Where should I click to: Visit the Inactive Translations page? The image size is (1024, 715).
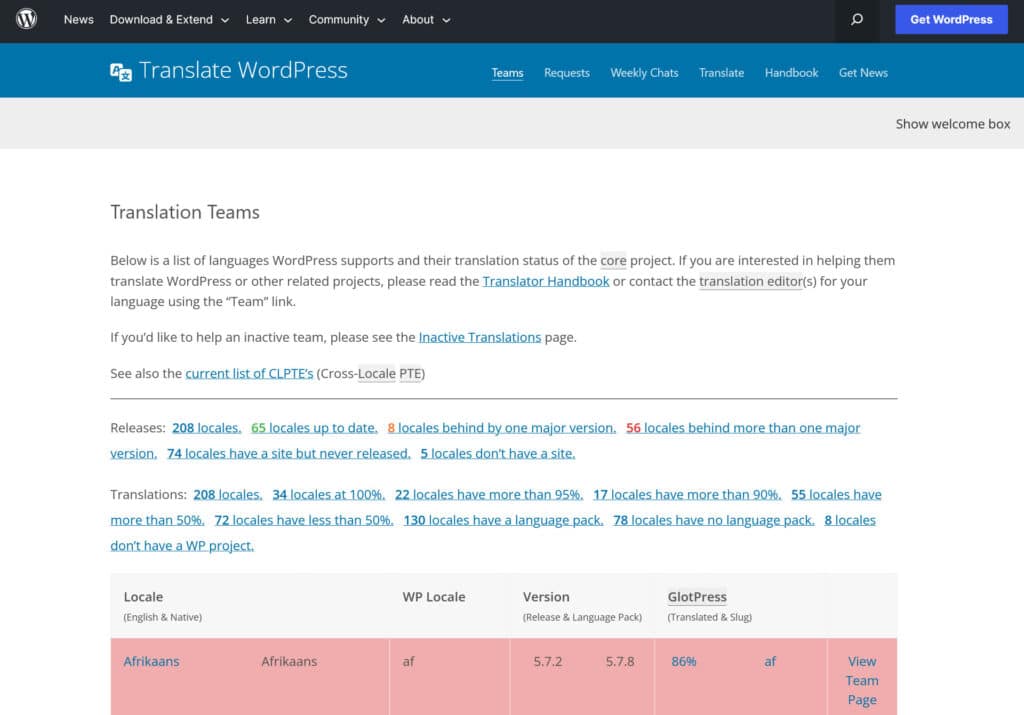click(x=480, y=337)
